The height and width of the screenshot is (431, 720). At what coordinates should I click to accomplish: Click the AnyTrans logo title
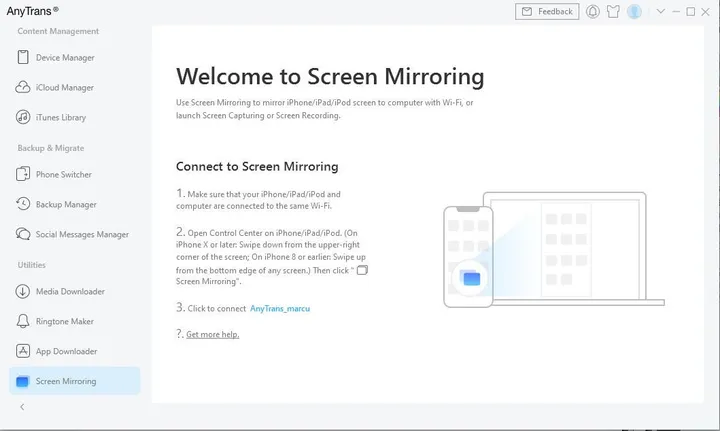coord(33,11)
